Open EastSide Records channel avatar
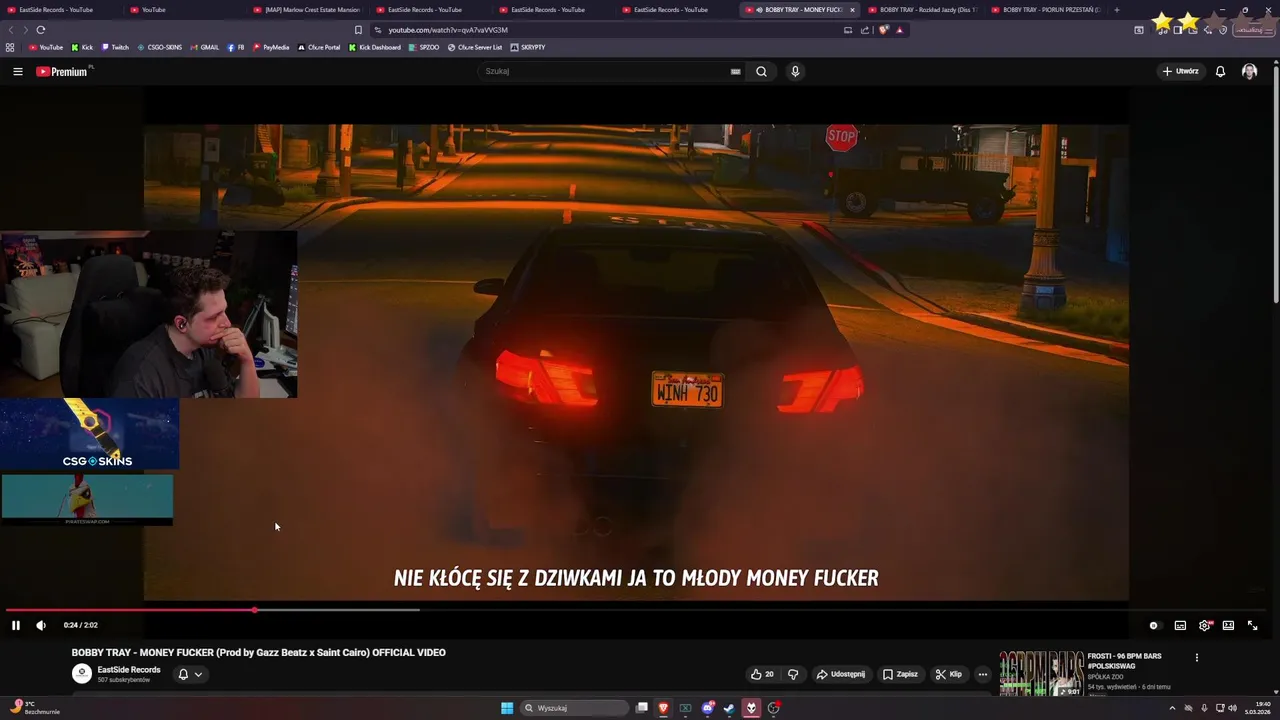The image size is (1280, 720). point(82,674)
